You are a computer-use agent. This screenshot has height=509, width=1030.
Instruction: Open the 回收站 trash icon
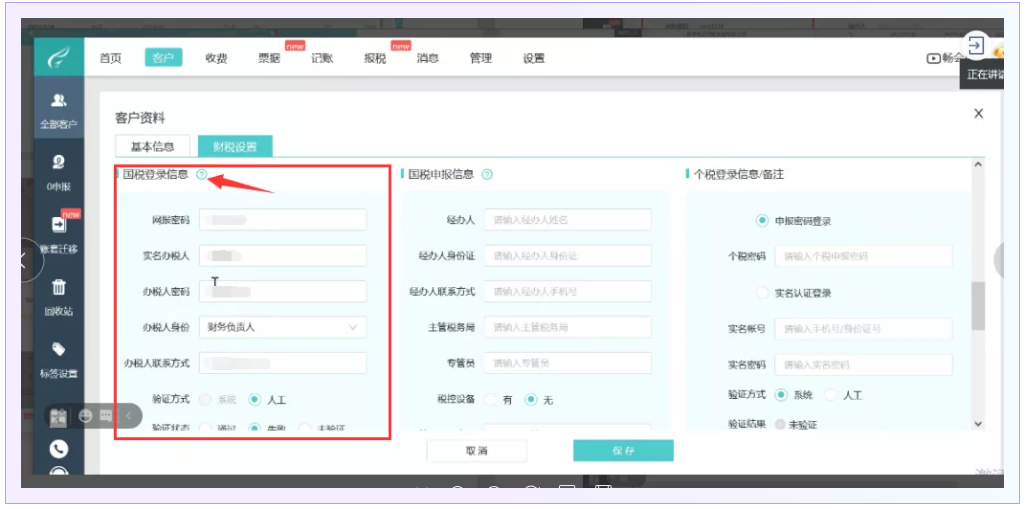pos(58,294)
